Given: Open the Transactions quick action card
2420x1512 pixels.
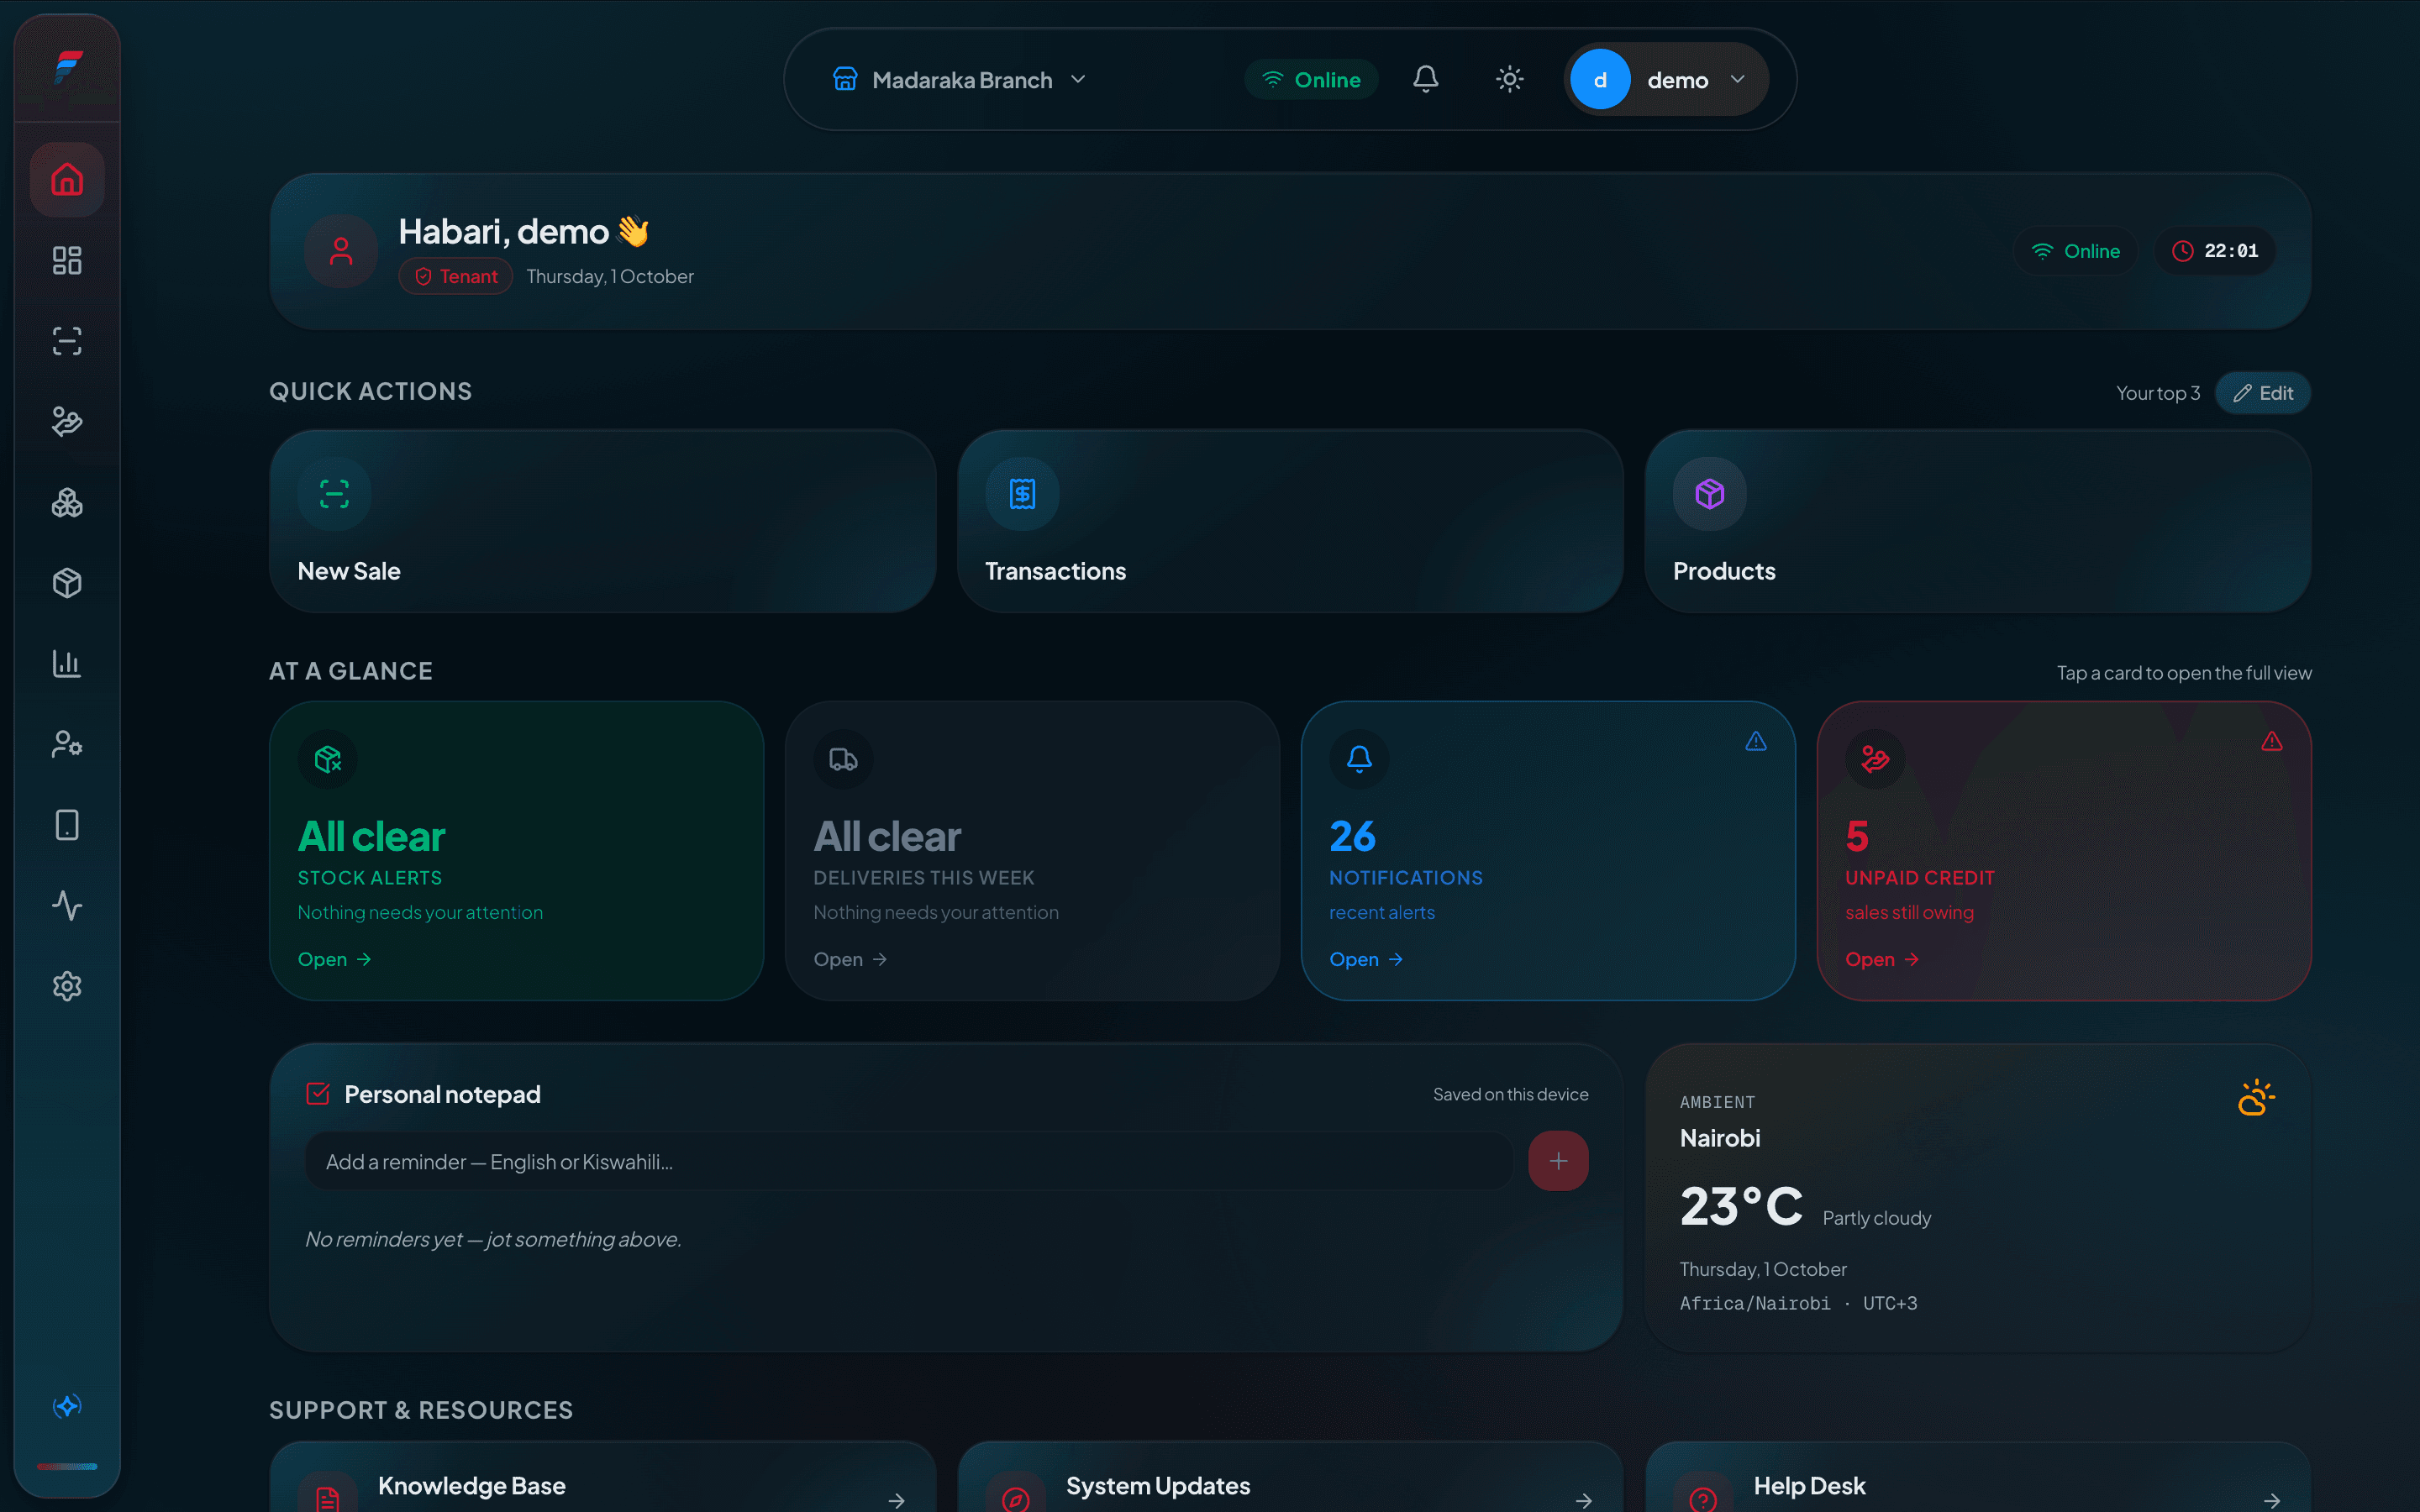Looking at the screenshot, I should point(1290,522).
